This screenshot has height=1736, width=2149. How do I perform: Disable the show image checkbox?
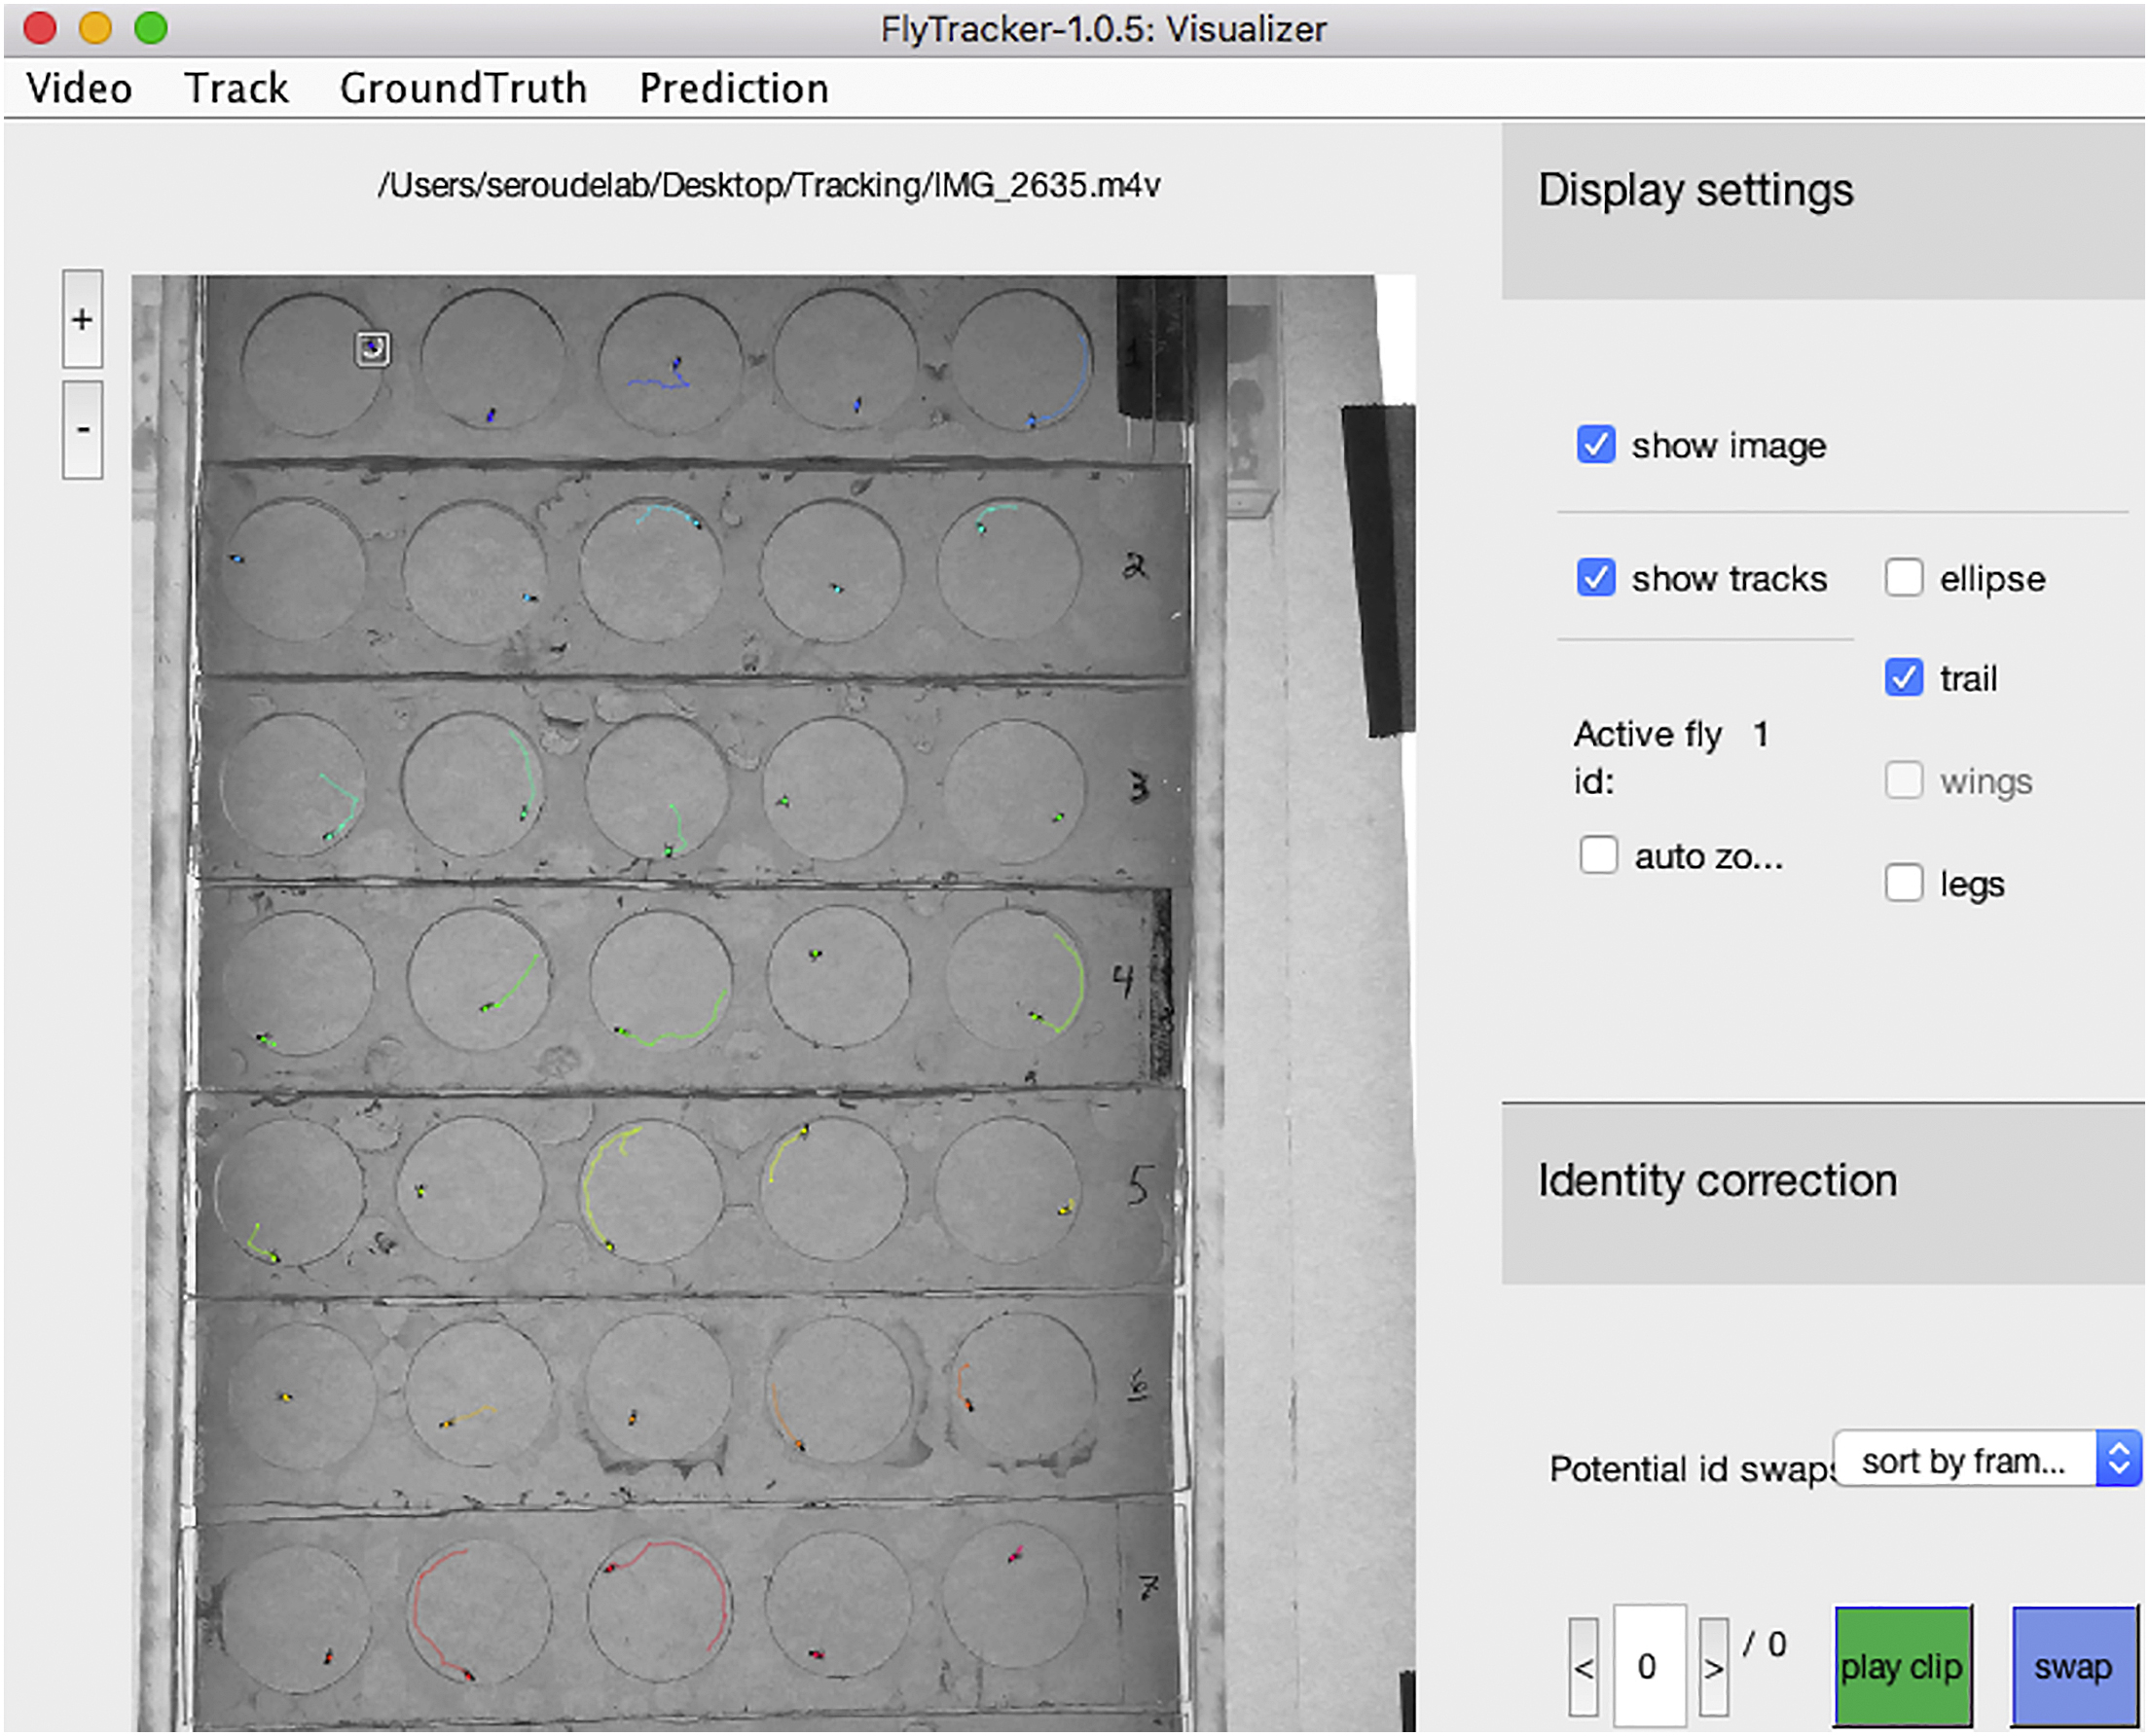1595,445
